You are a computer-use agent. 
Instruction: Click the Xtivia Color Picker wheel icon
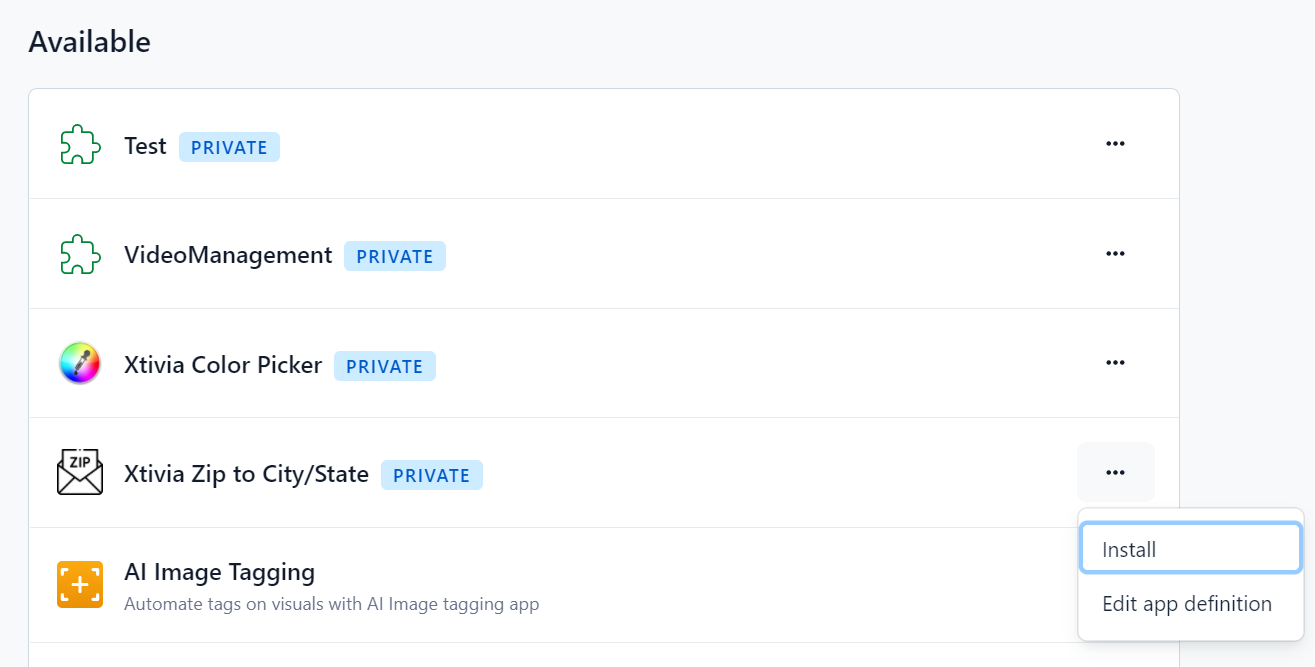(80, 364)
